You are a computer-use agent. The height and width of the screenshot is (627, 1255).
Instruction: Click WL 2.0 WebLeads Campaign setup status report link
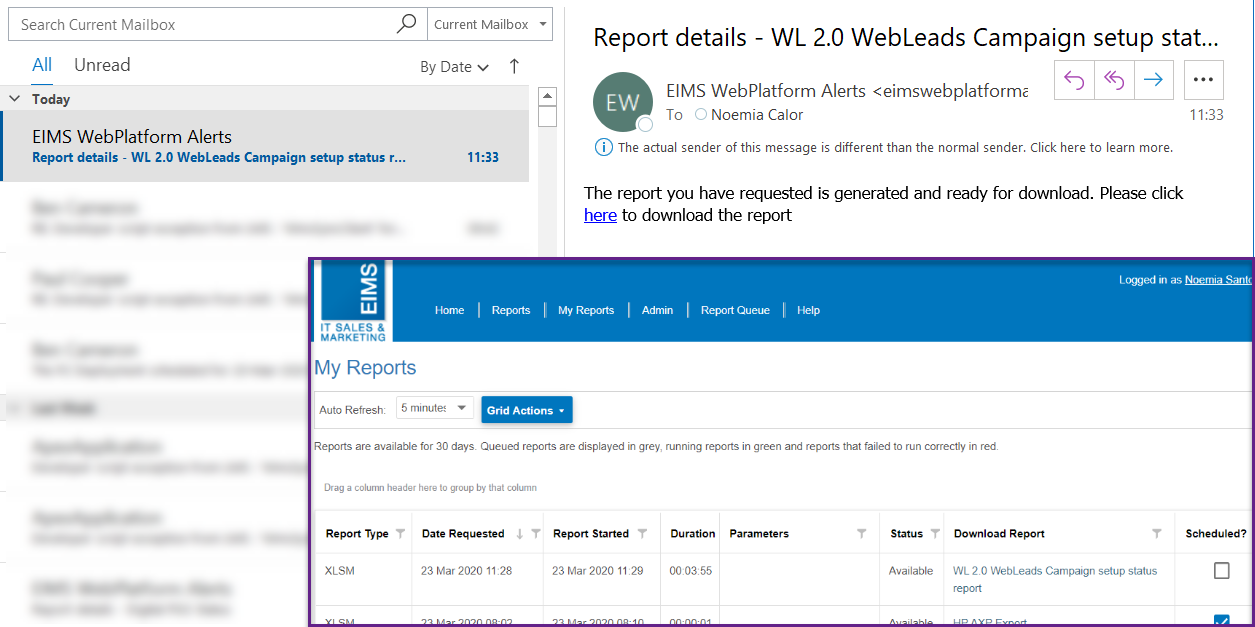pyautogui.click(x=1055, y=580)
